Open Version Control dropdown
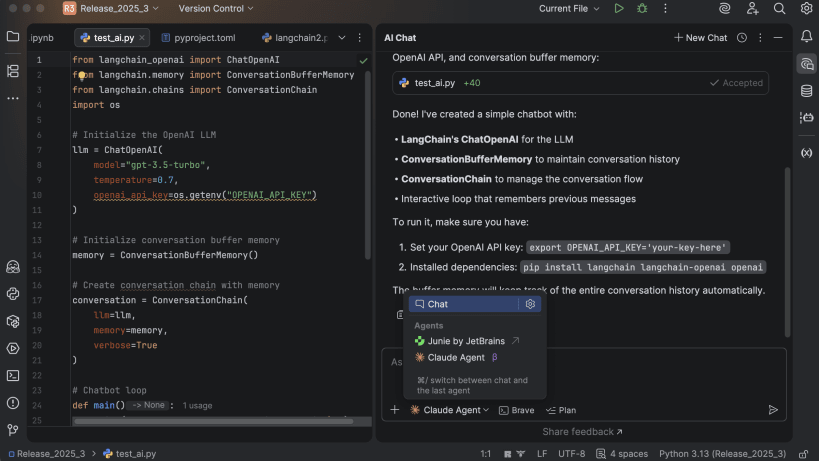This screenshot has height=461, width=819. pyautogui.click(x=216, y=8)
